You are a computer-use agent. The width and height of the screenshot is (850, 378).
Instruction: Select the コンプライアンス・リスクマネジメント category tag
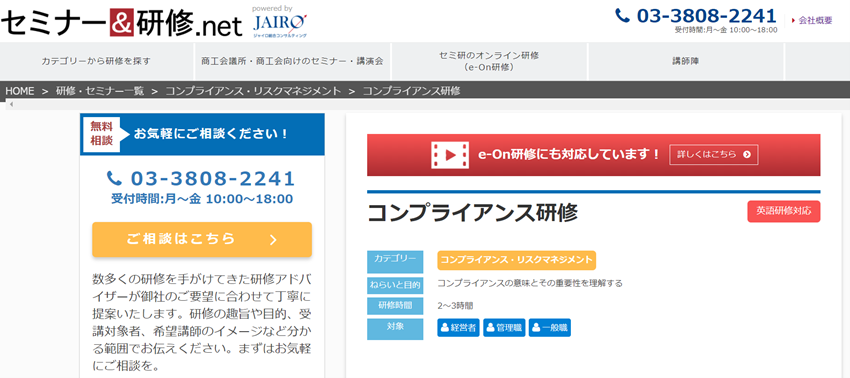pos(516,260)
